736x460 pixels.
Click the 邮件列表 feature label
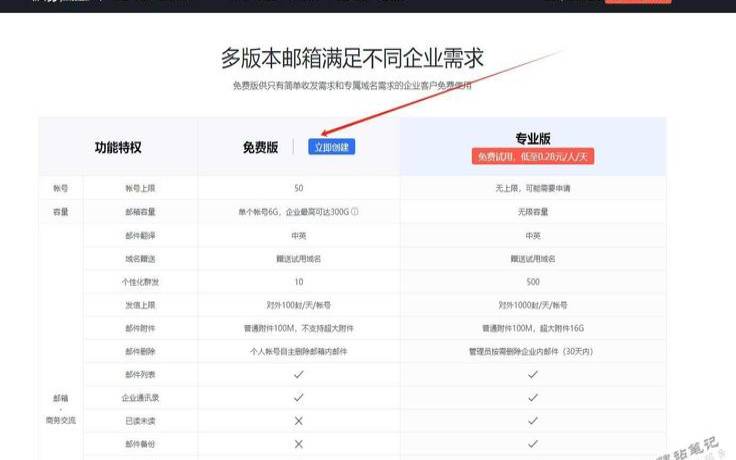point(140,375)
